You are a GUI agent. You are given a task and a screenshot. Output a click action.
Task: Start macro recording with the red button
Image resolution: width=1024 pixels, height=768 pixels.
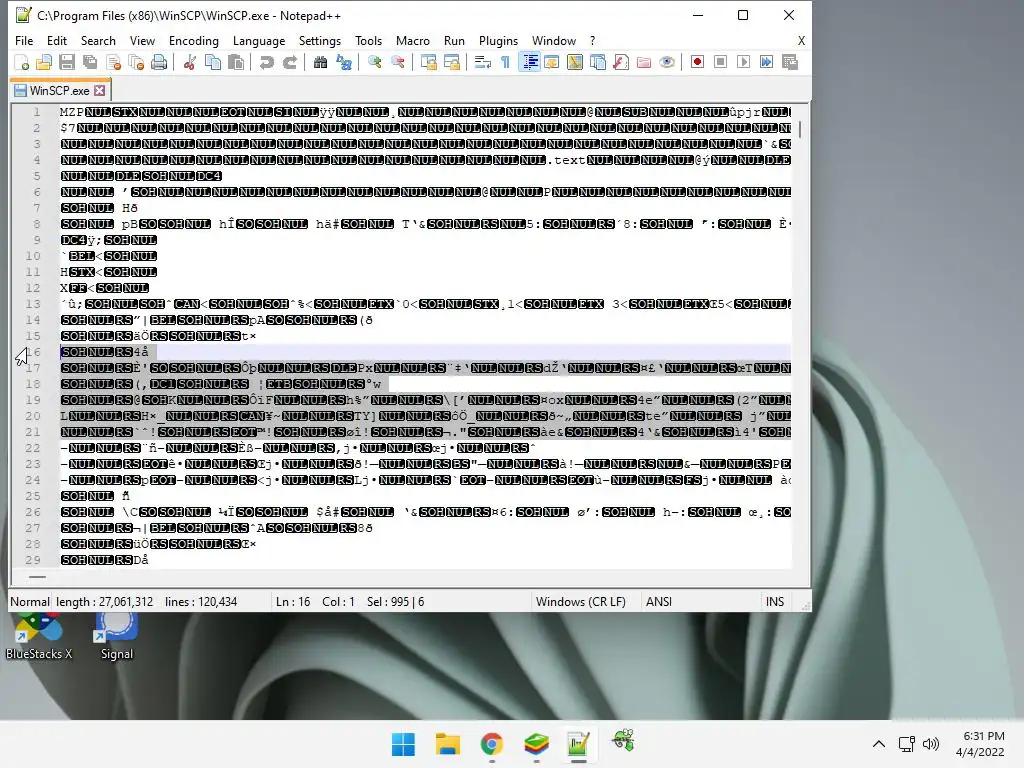[697, 63]
